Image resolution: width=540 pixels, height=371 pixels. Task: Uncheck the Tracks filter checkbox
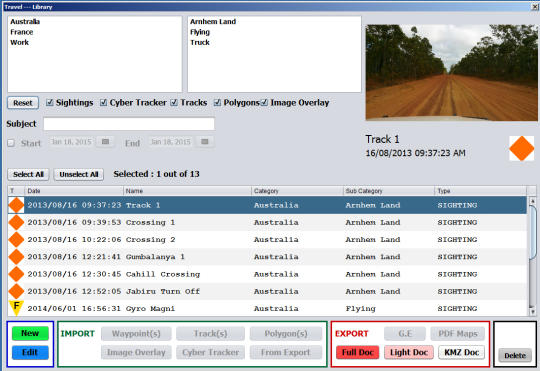pos(174,103)
